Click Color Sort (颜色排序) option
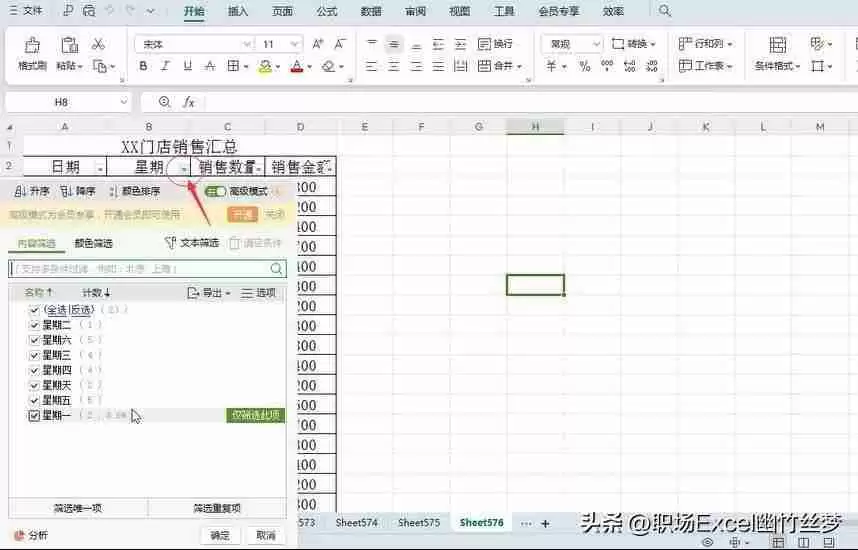 tap(135, 191)
